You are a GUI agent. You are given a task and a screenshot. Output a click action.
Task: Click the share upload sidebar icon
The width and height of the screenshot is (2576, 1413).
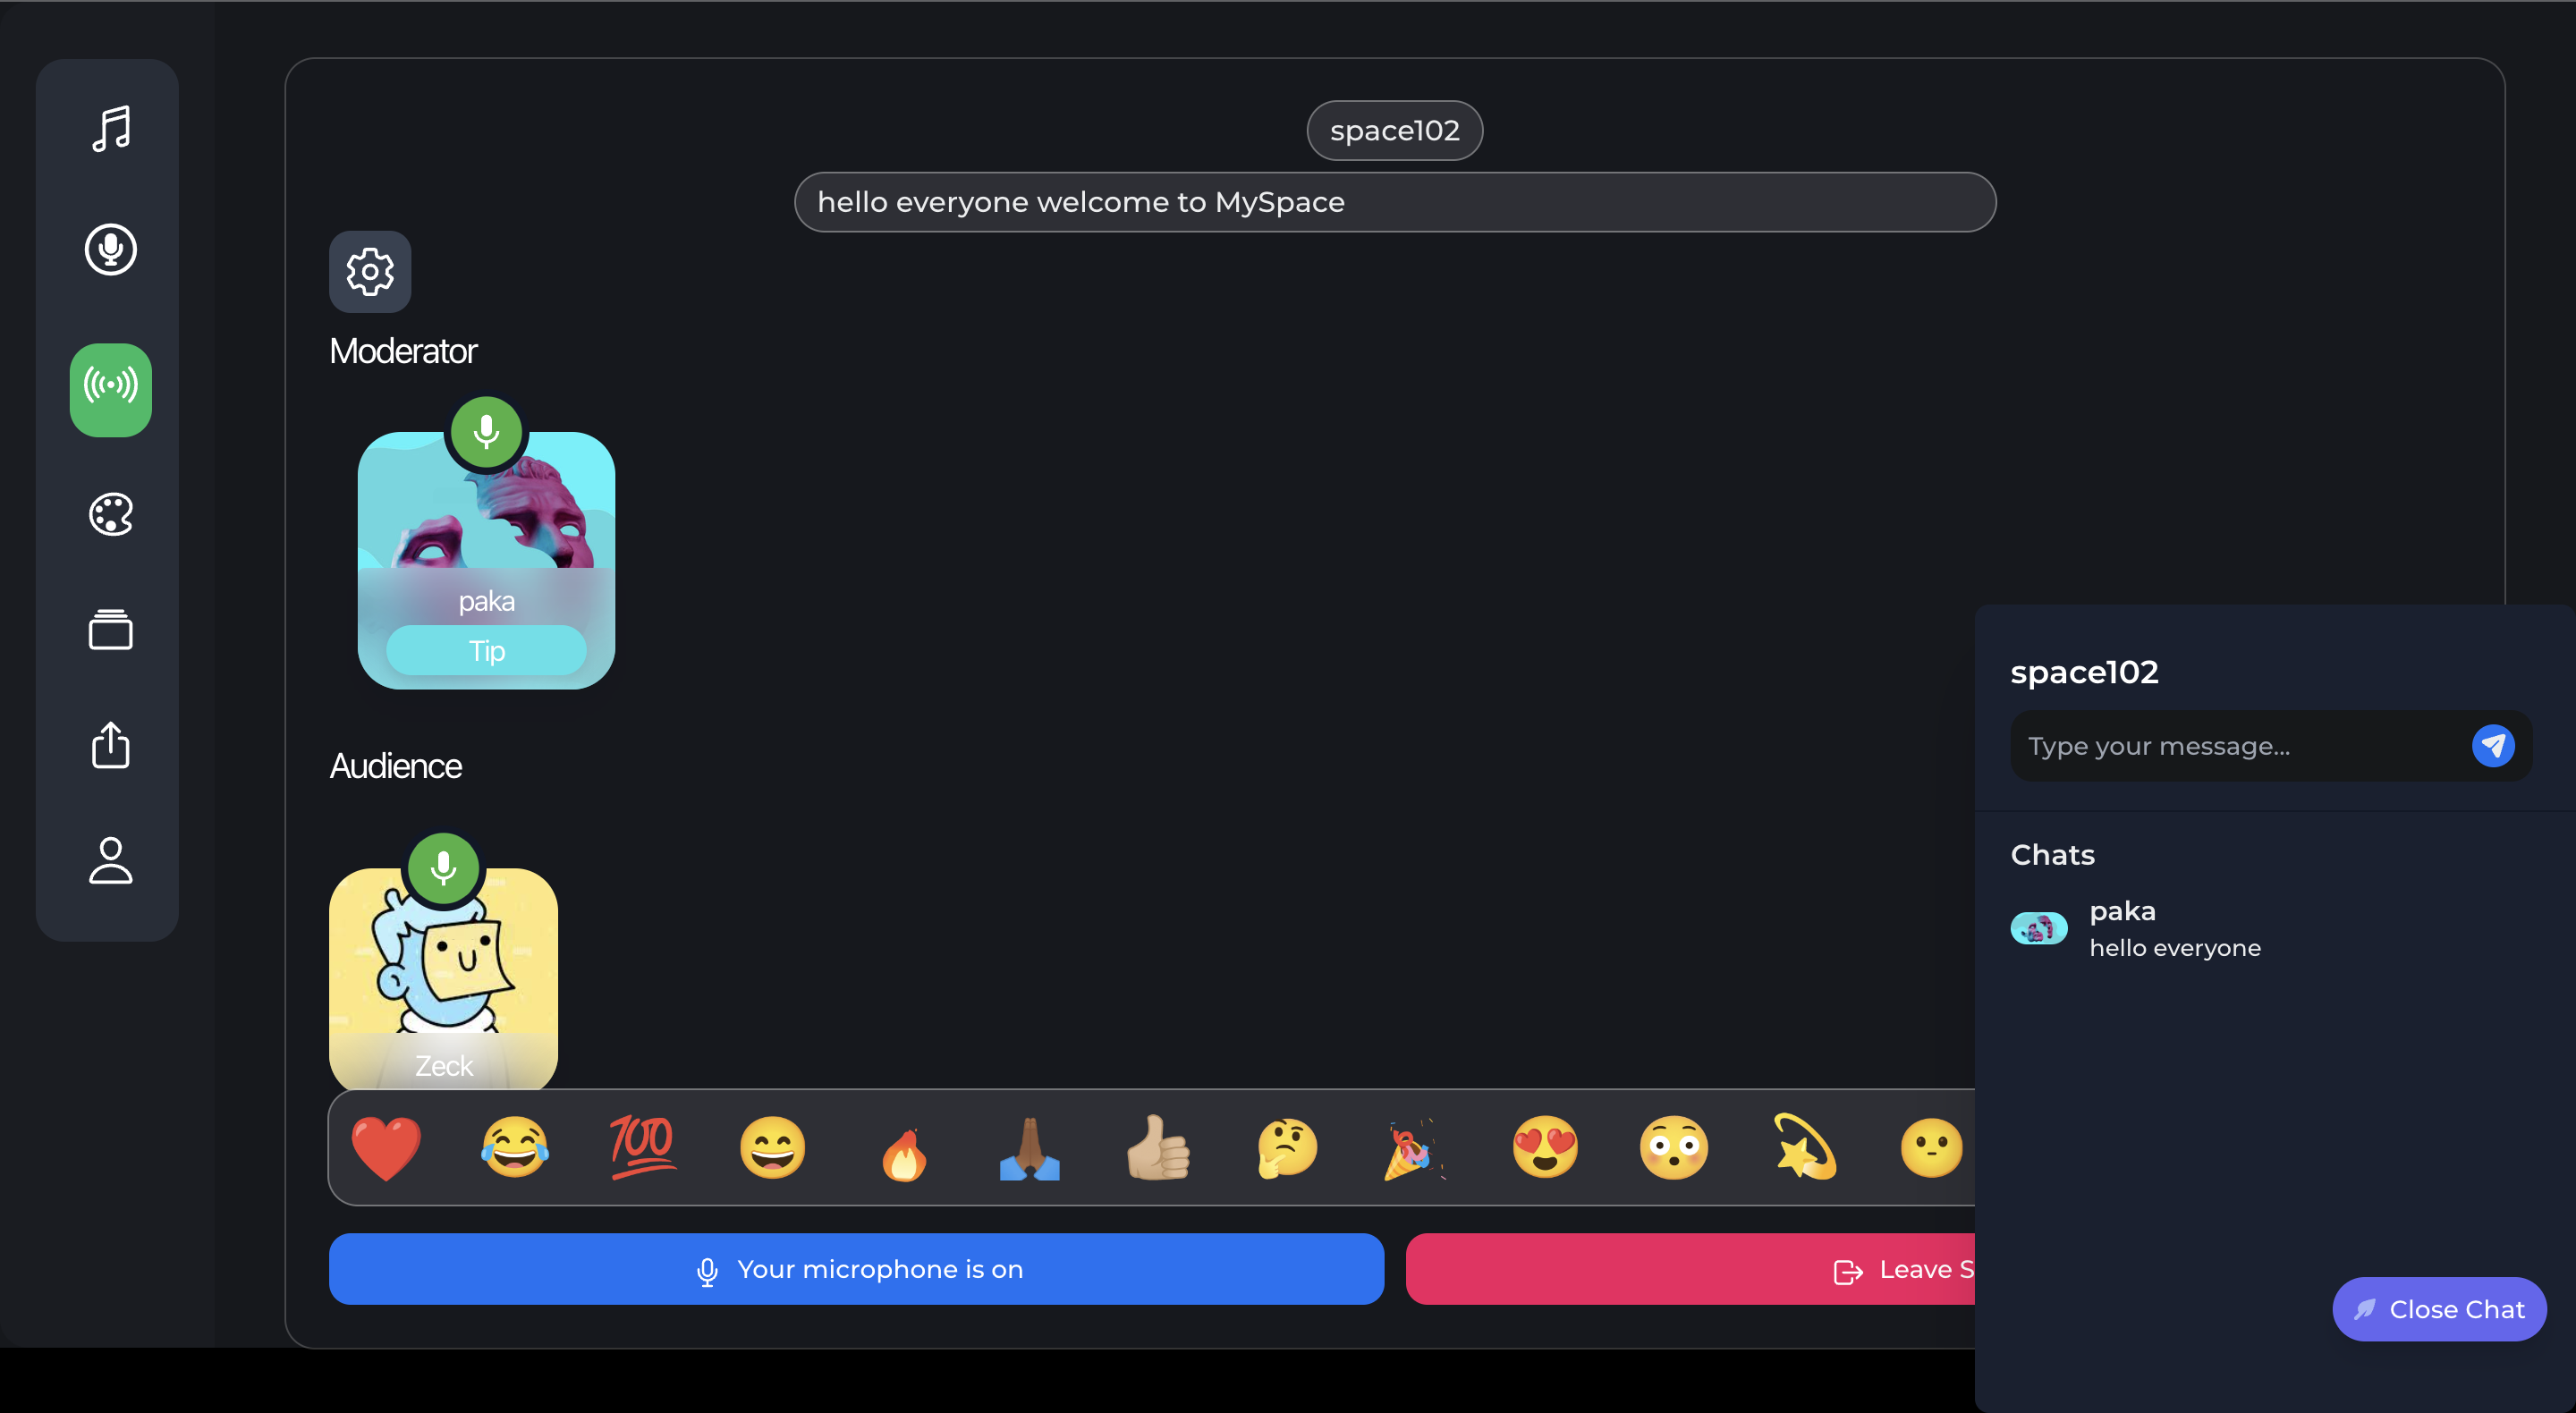pos(110,745)
